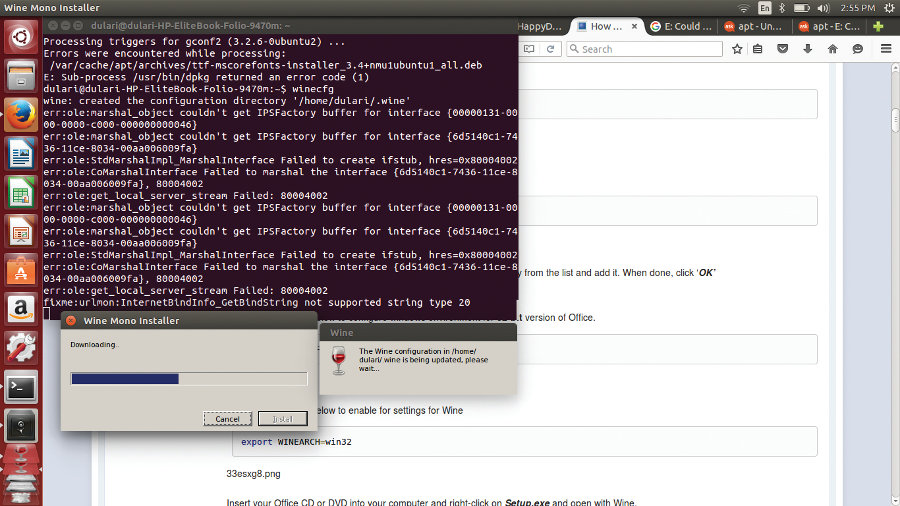Close the Wine Mono Installer dialog

point(71,321)
